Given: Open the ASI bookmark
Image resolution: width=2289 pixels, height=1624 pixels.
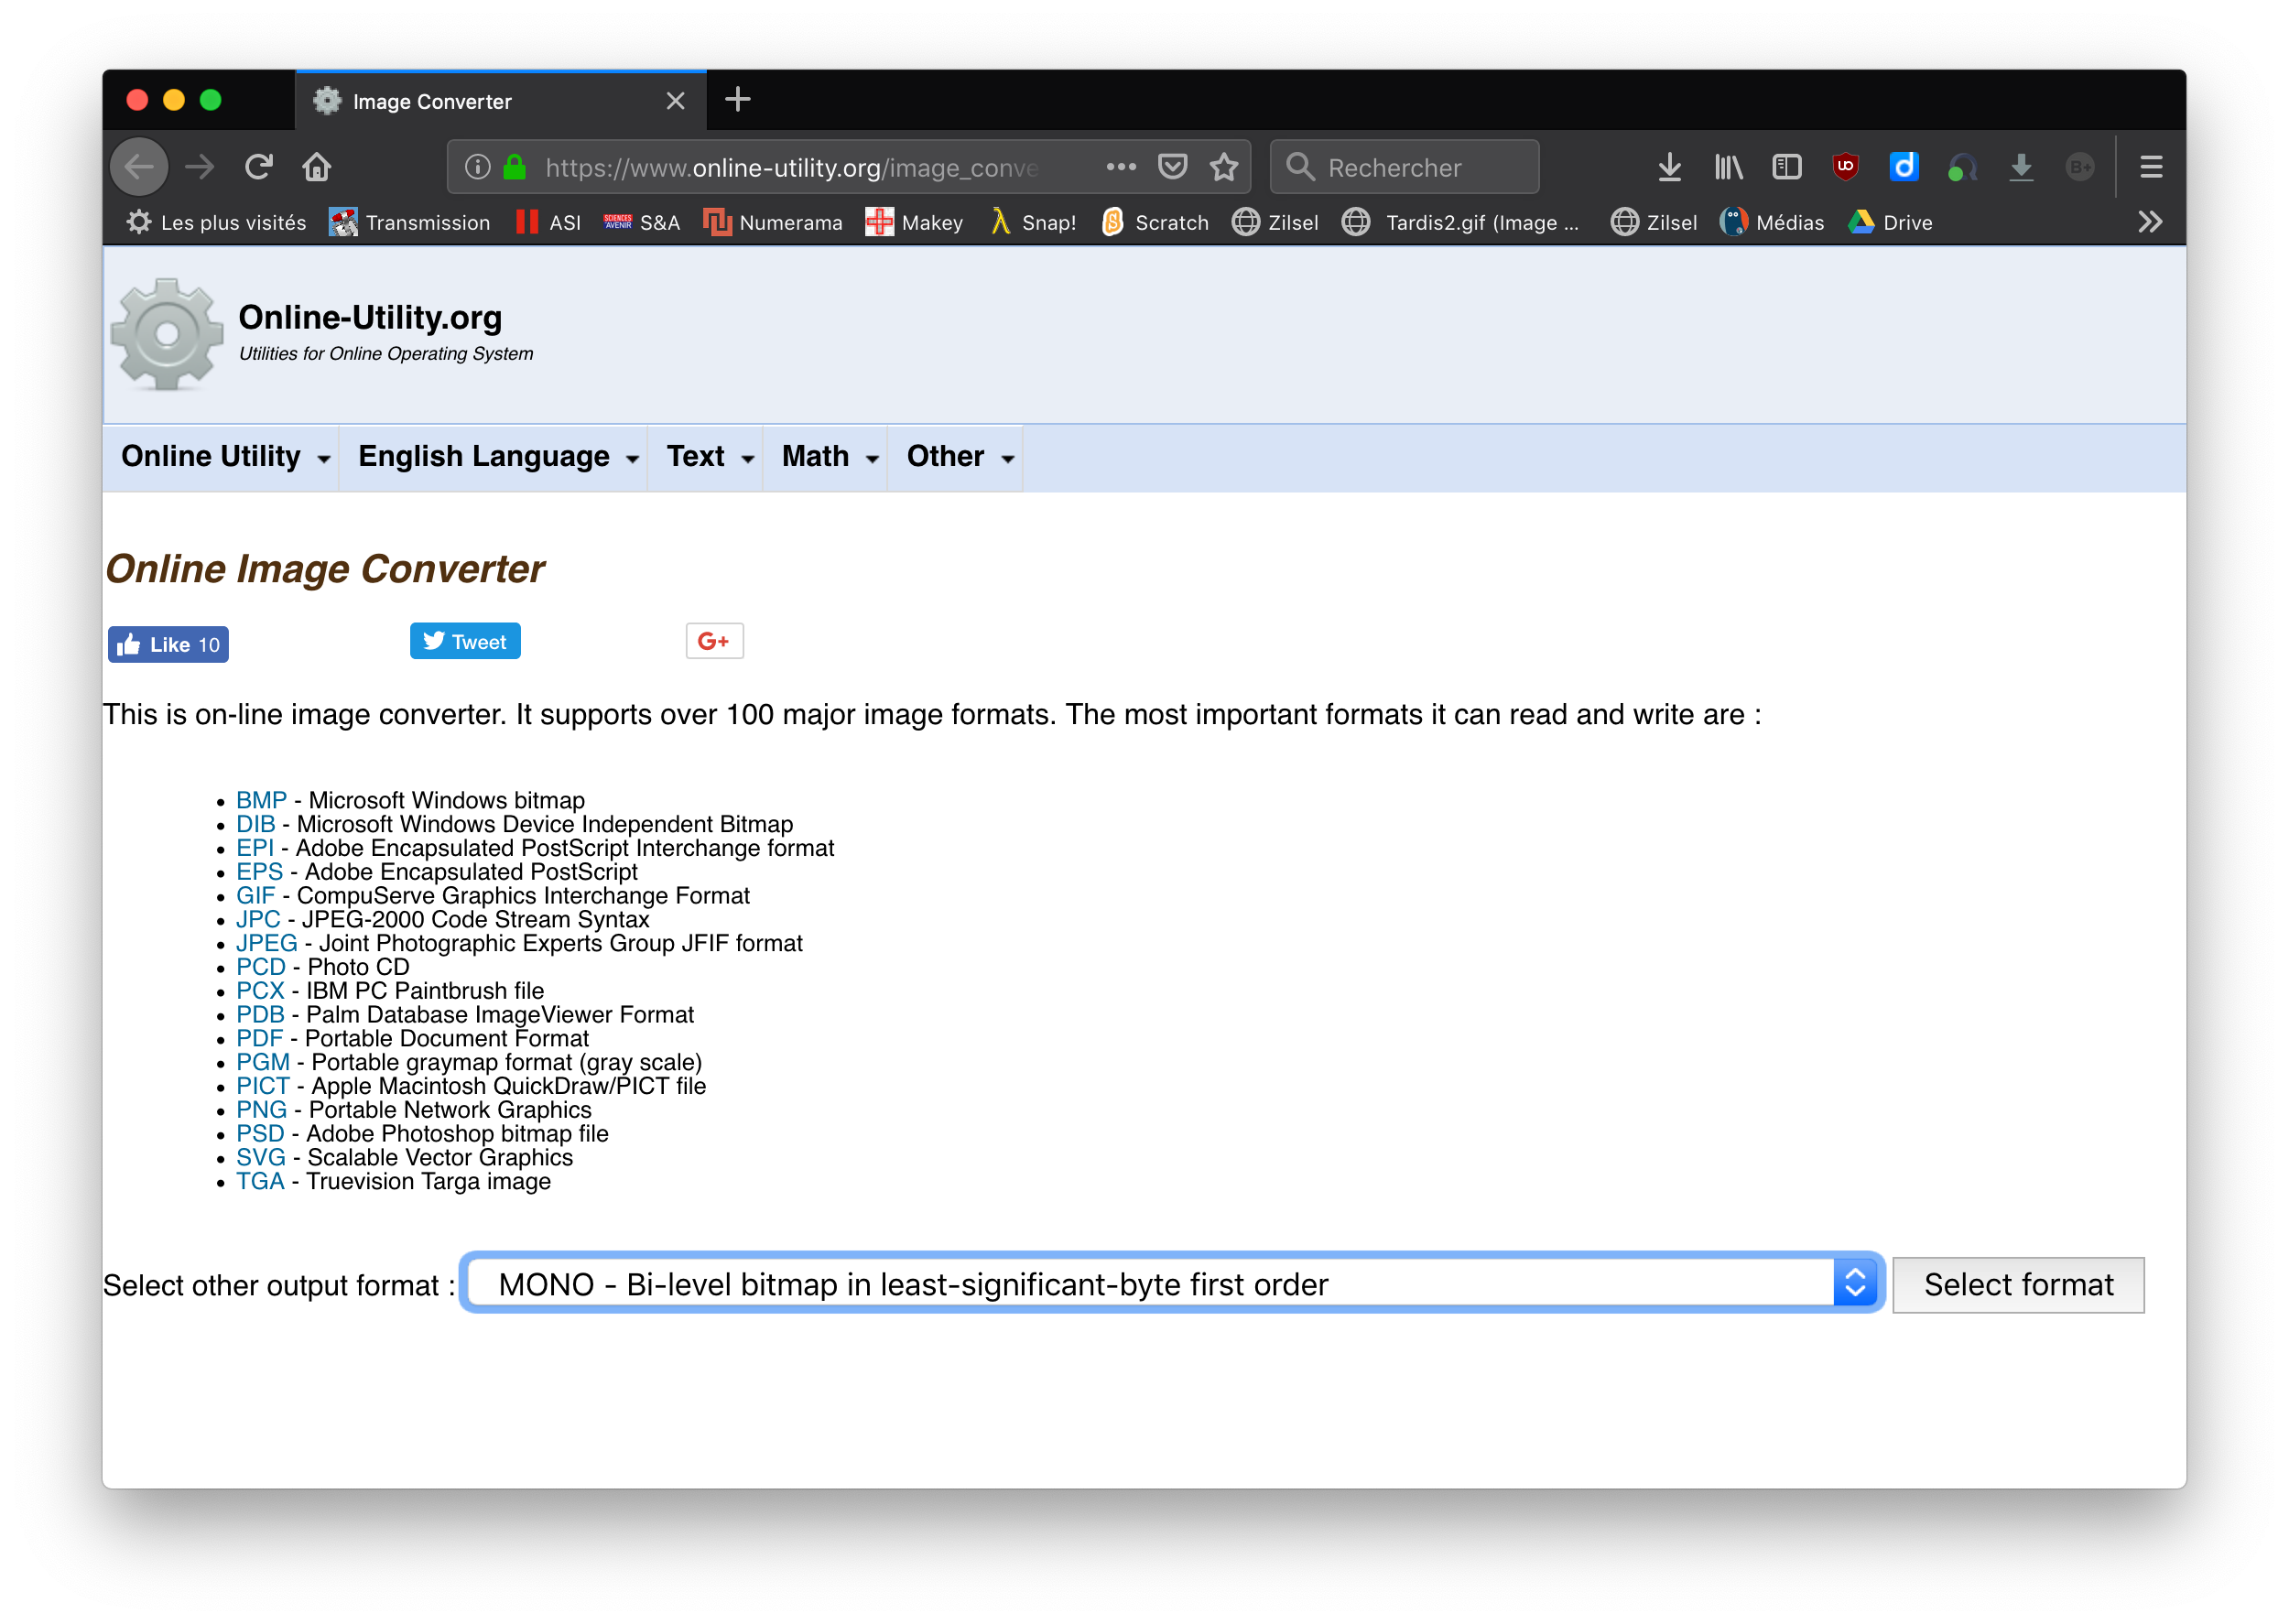Looking at the screenshot, I should [x=548, y=222].
